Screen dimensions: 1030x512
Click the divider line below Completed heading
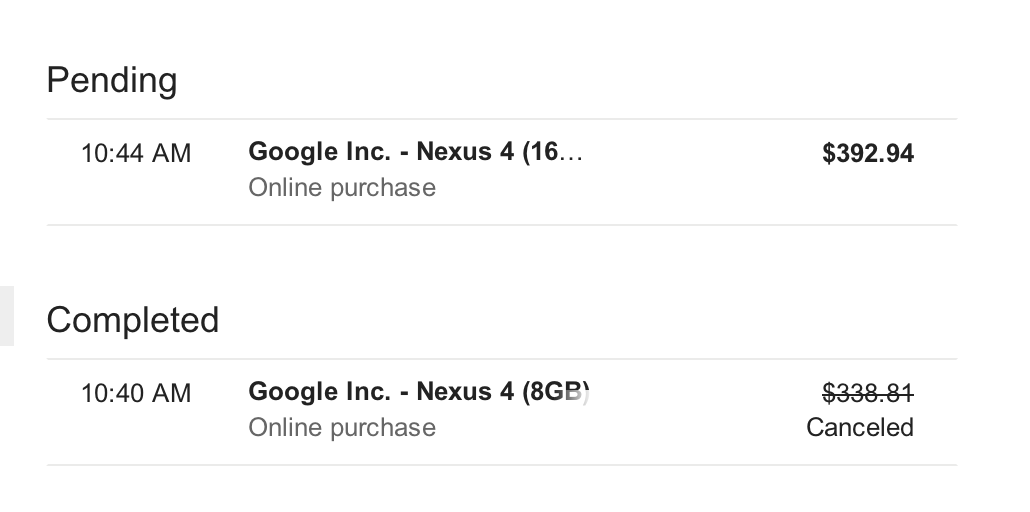point(500,359)
